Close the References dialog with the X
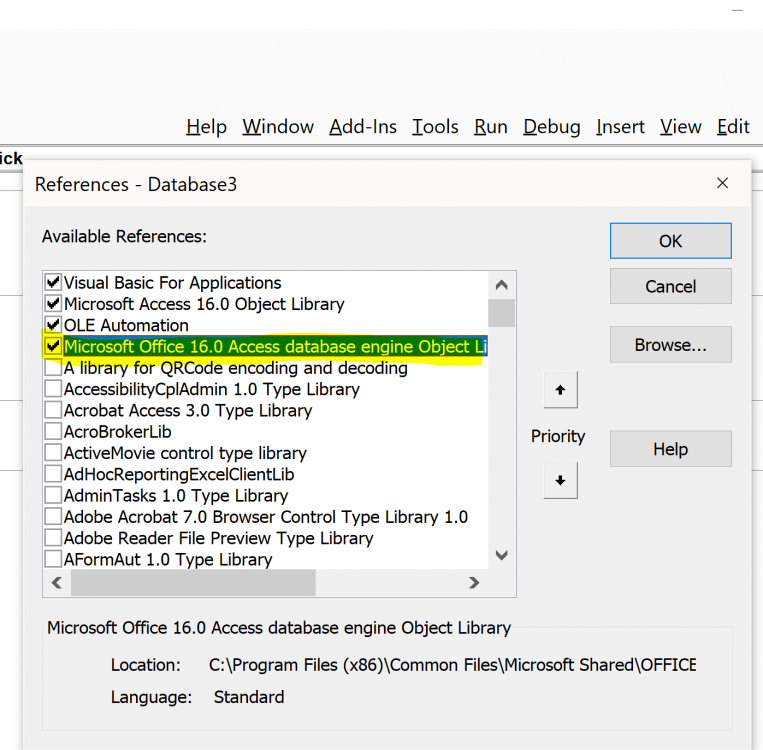This screenshot has height=750, width=763. 722,183
